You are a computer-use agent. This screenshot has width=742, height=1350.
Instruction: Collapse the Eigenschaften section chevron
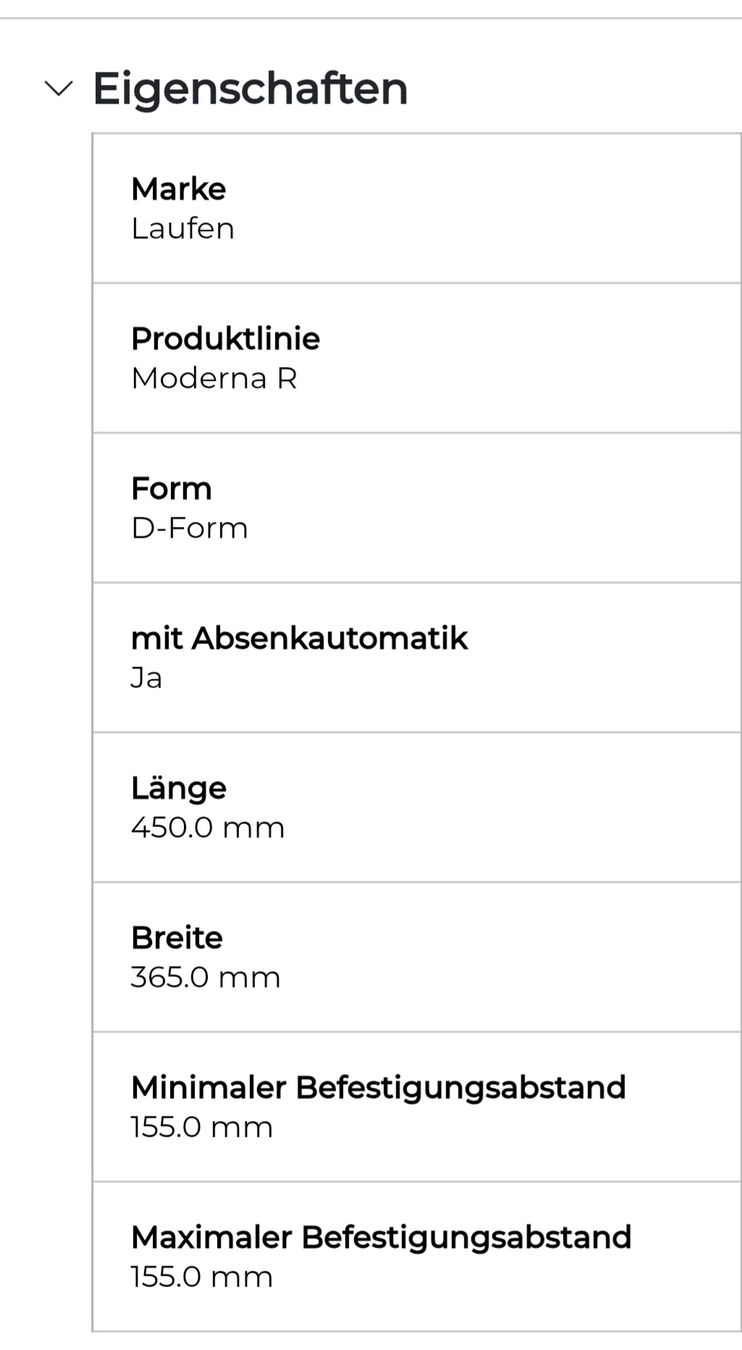point(59,89)
